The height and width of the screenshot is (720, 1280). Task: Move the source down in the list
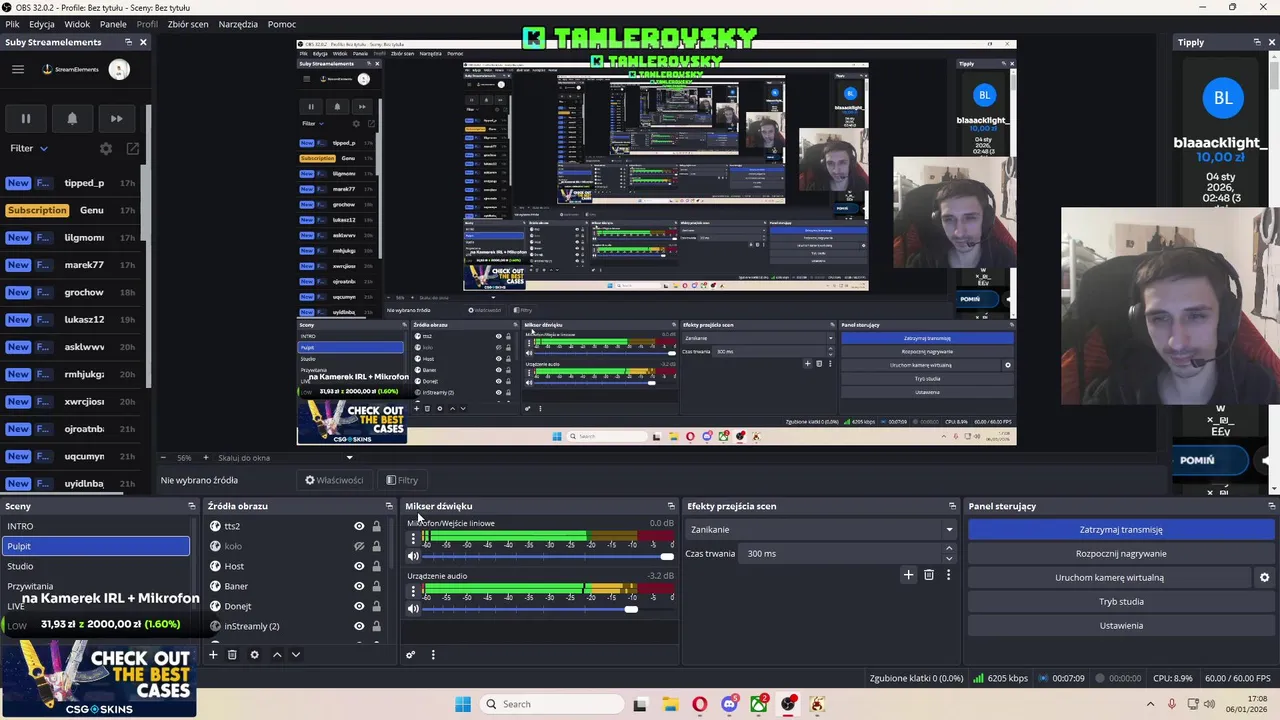pos(295,655)
